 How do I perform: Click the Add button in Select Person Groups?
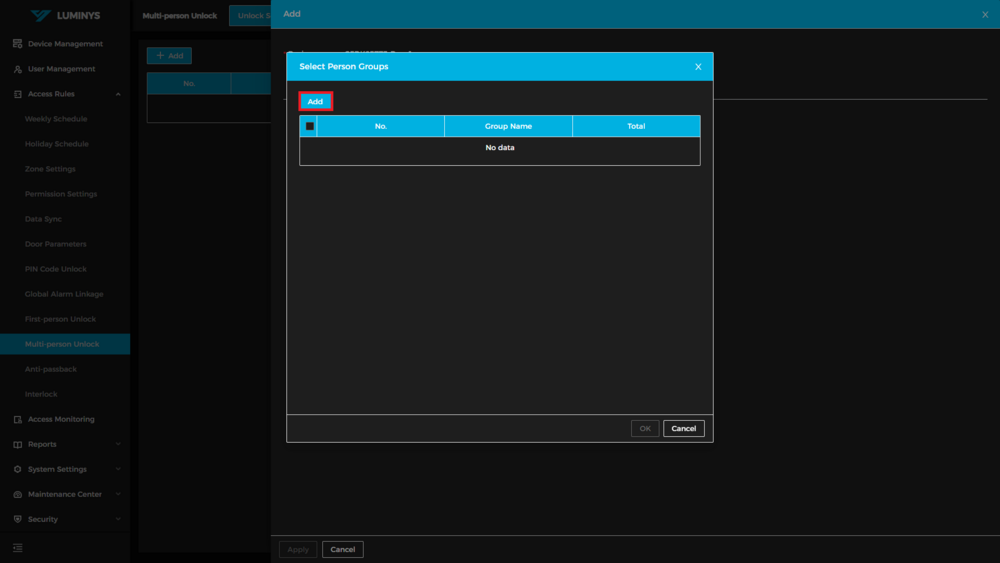[315, 101]
